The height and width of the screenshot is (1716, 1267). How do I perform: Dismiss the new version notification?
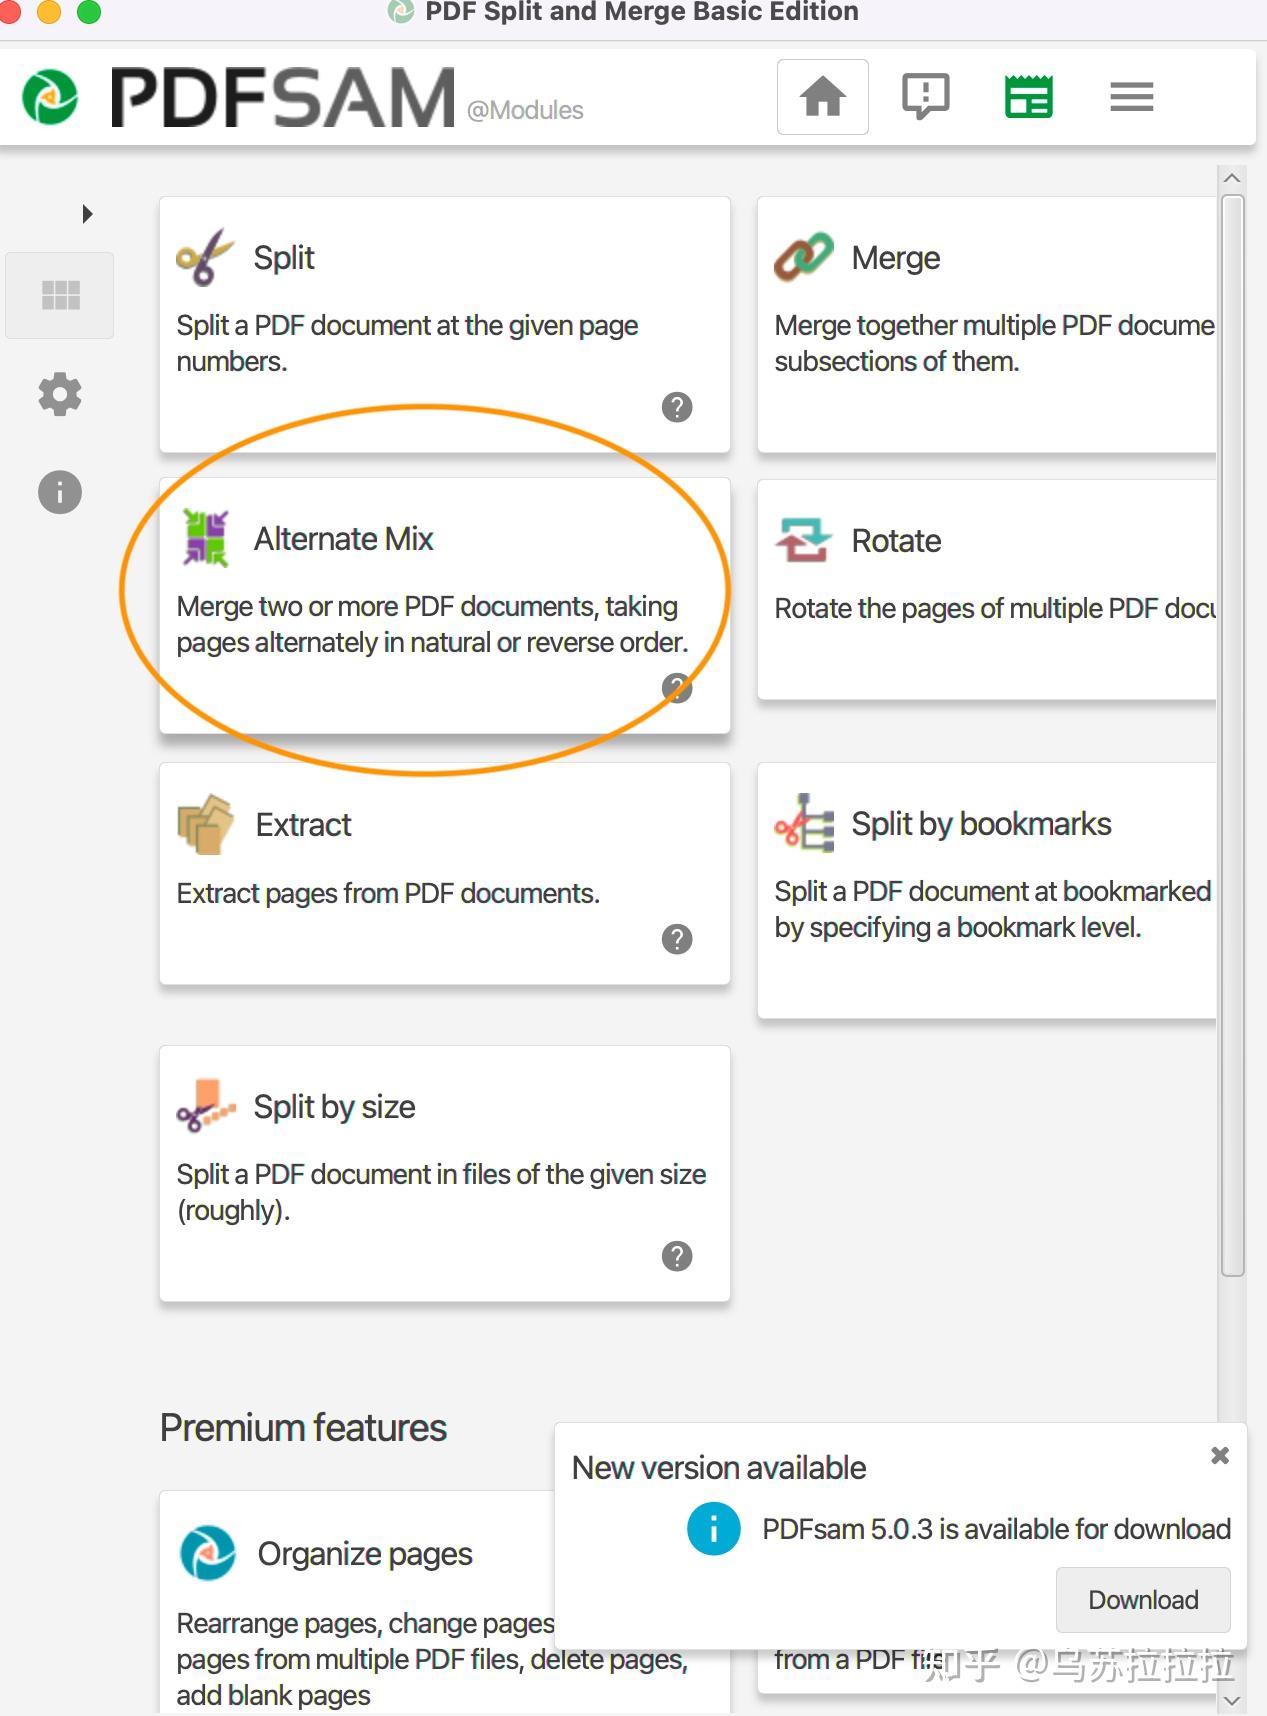pyautogui.click(x=1219, y=1455)
